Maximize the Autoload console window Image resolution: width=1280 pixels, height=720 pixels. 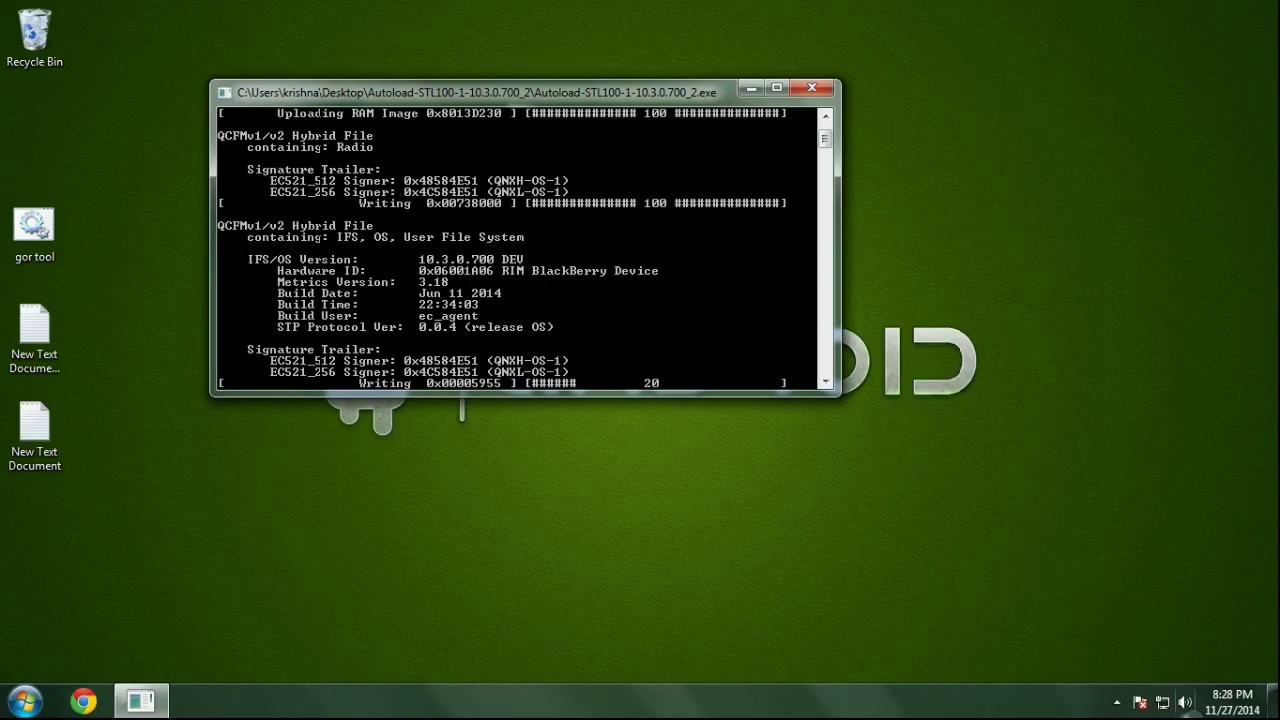point(777,88)
